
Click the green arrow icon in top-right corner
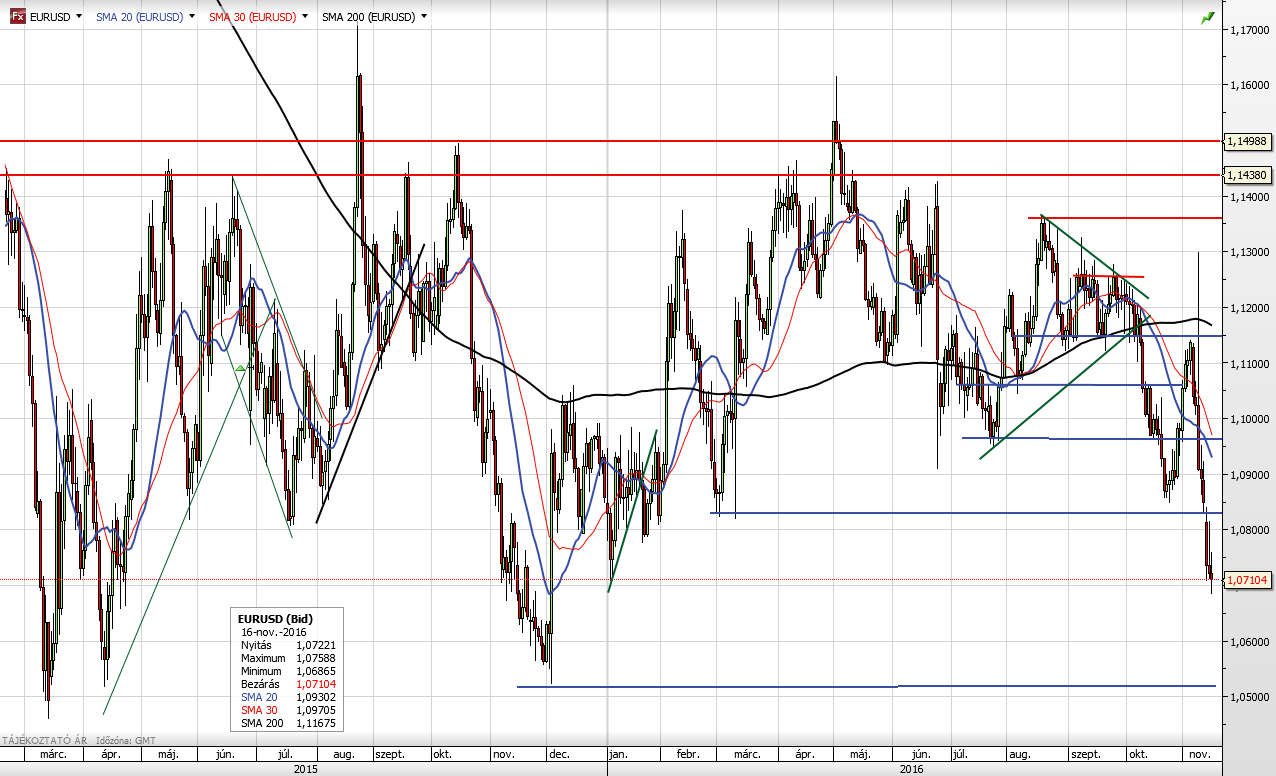click(x=1208, y=17)
